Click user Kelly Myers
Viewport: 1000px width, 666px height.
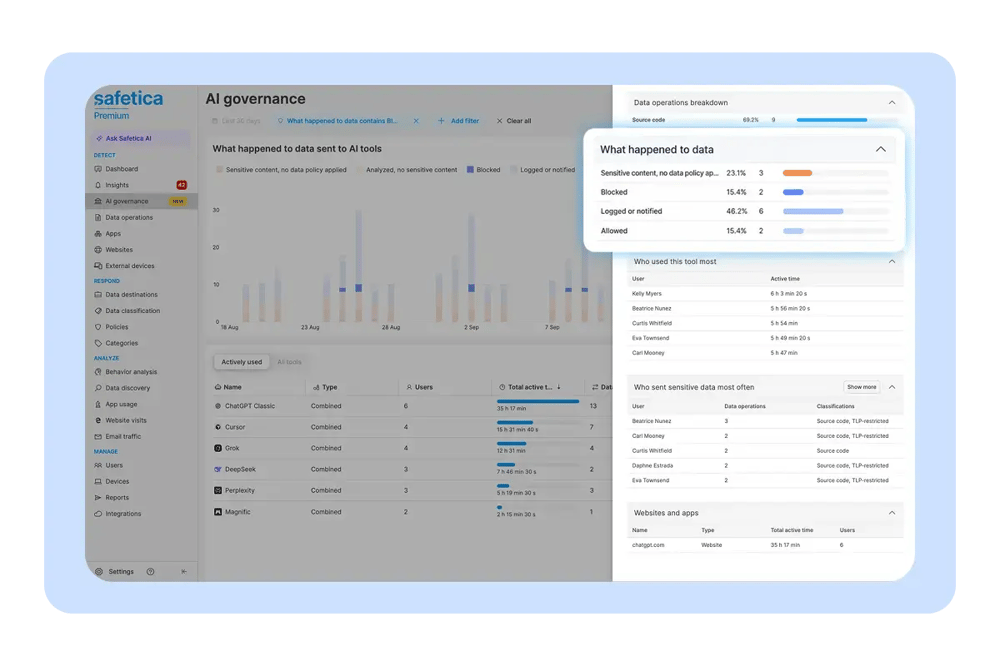[x=647, y=293]
